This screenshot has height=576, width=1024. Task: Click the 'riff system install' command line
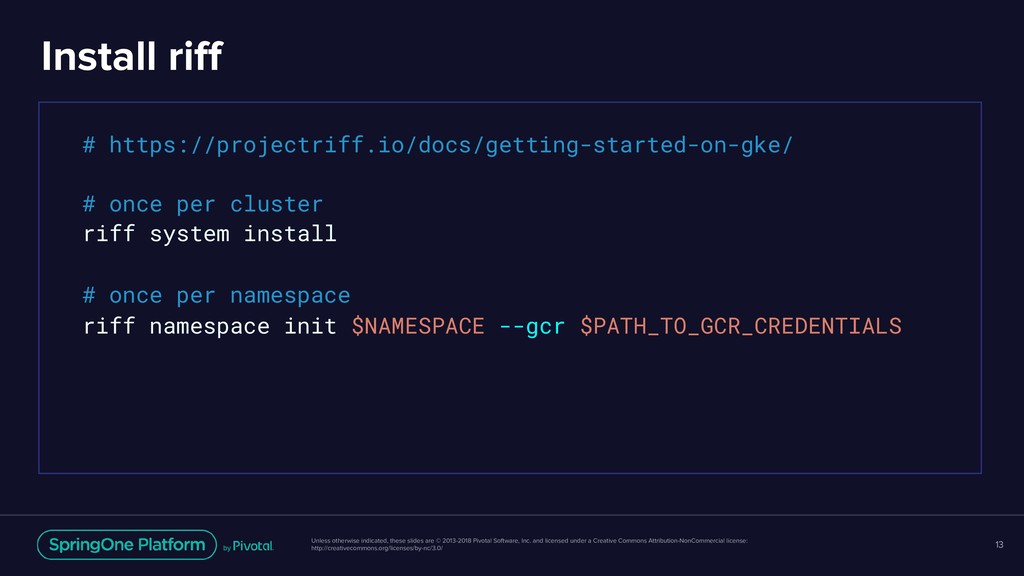pyautogui.click(x=210, y=234)
